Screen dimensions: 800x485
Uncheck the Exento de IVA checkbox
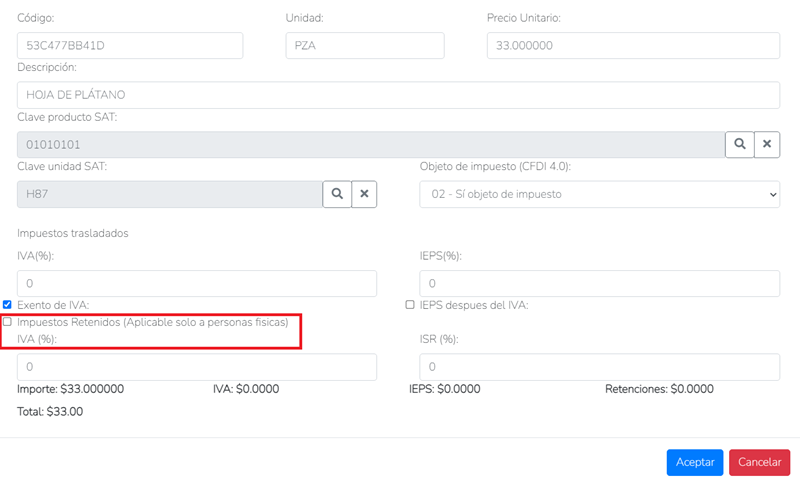7,305
